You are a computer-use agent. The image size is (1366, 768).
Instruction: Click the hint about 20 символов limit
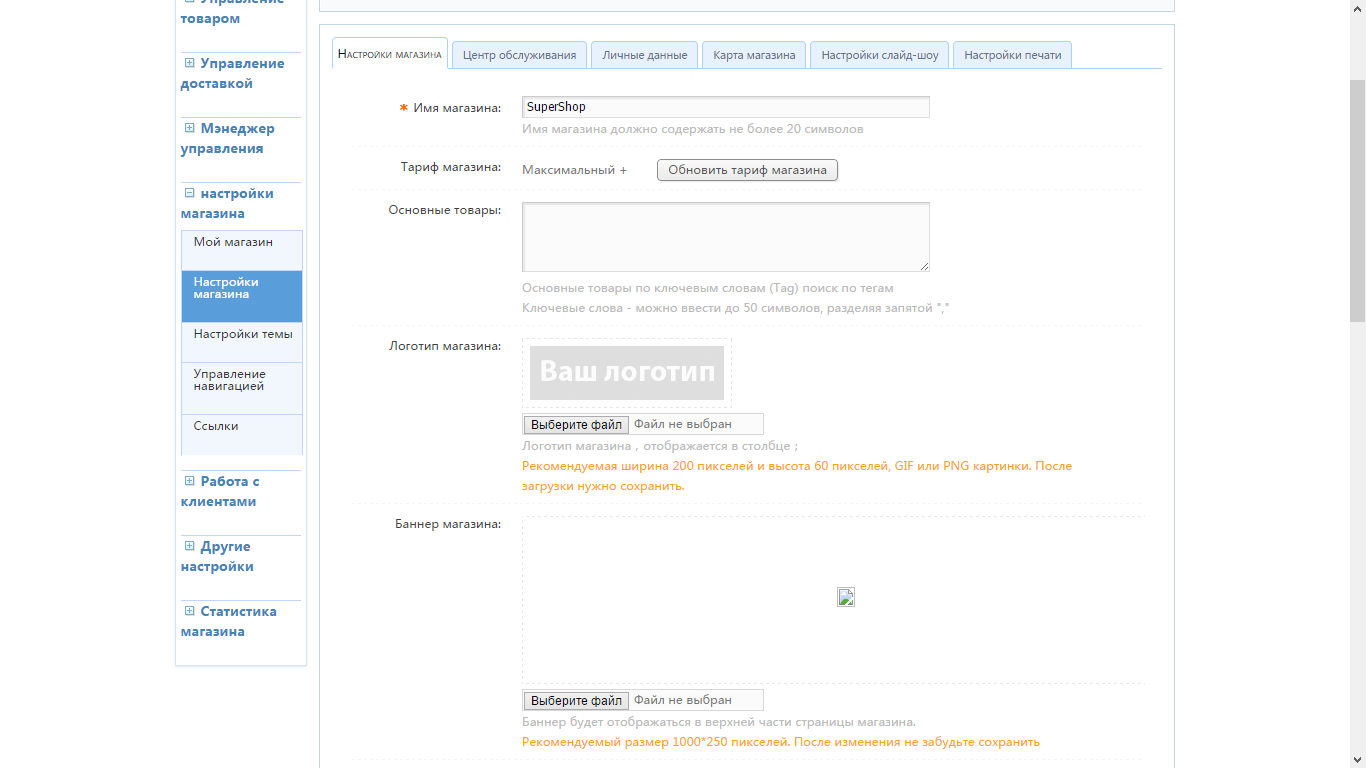(x=693, y=129)
